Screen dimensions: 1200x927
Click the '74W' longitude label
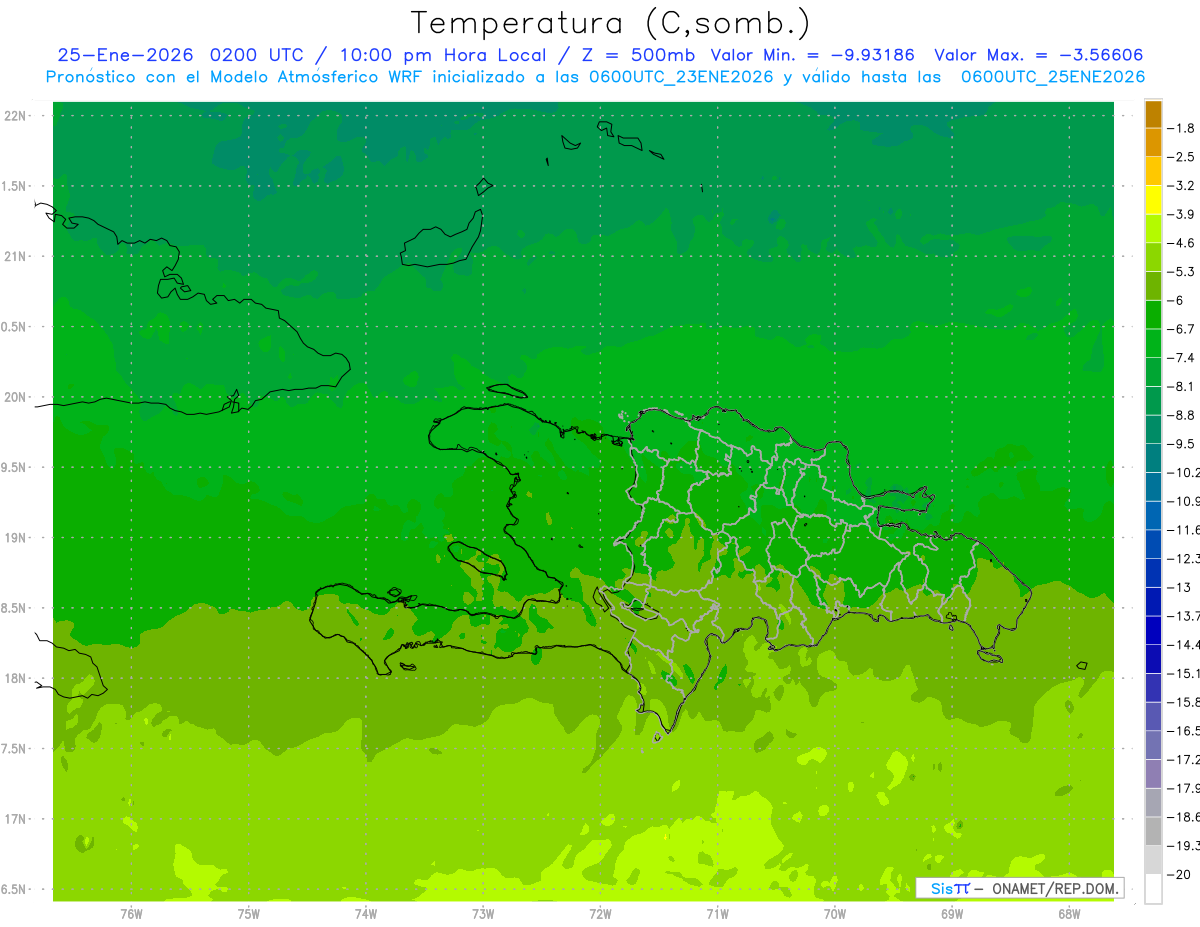(366, 914)
